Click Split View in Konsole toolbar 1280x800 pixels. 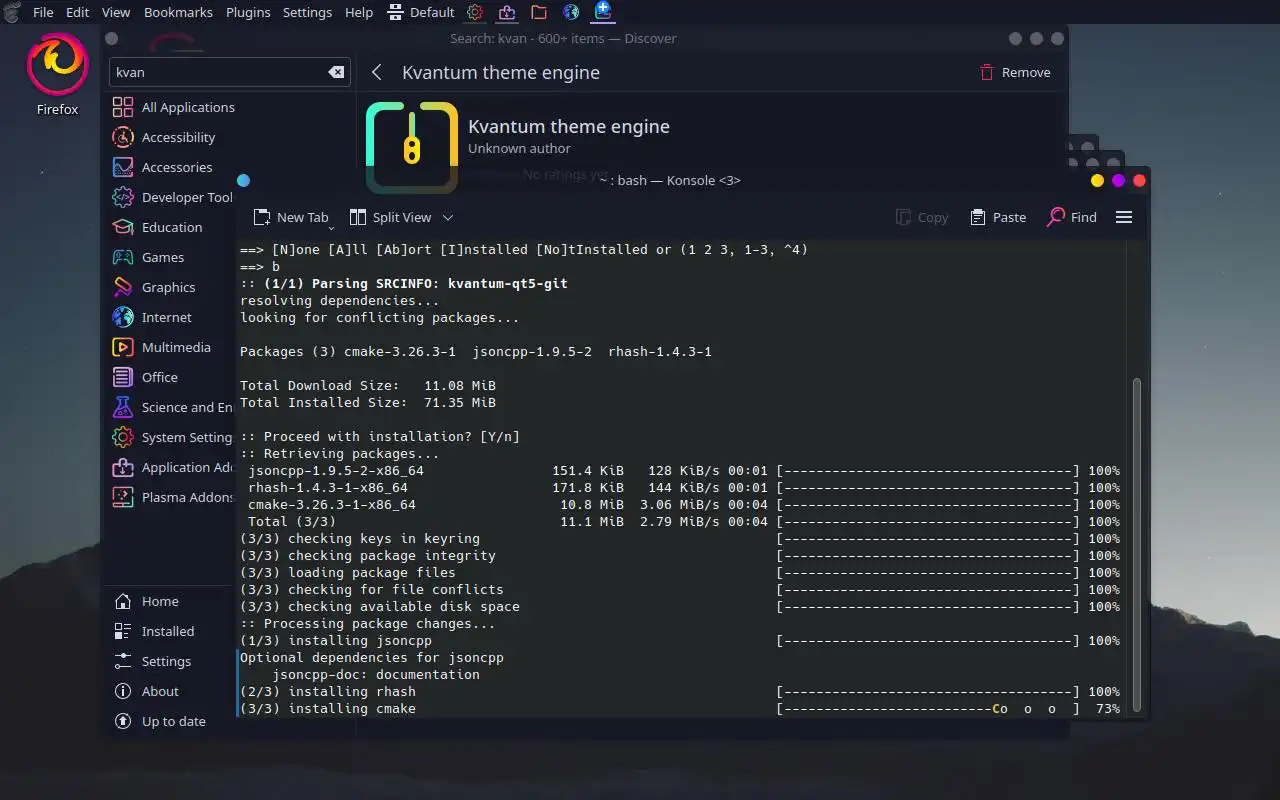(x=391, y=217)
